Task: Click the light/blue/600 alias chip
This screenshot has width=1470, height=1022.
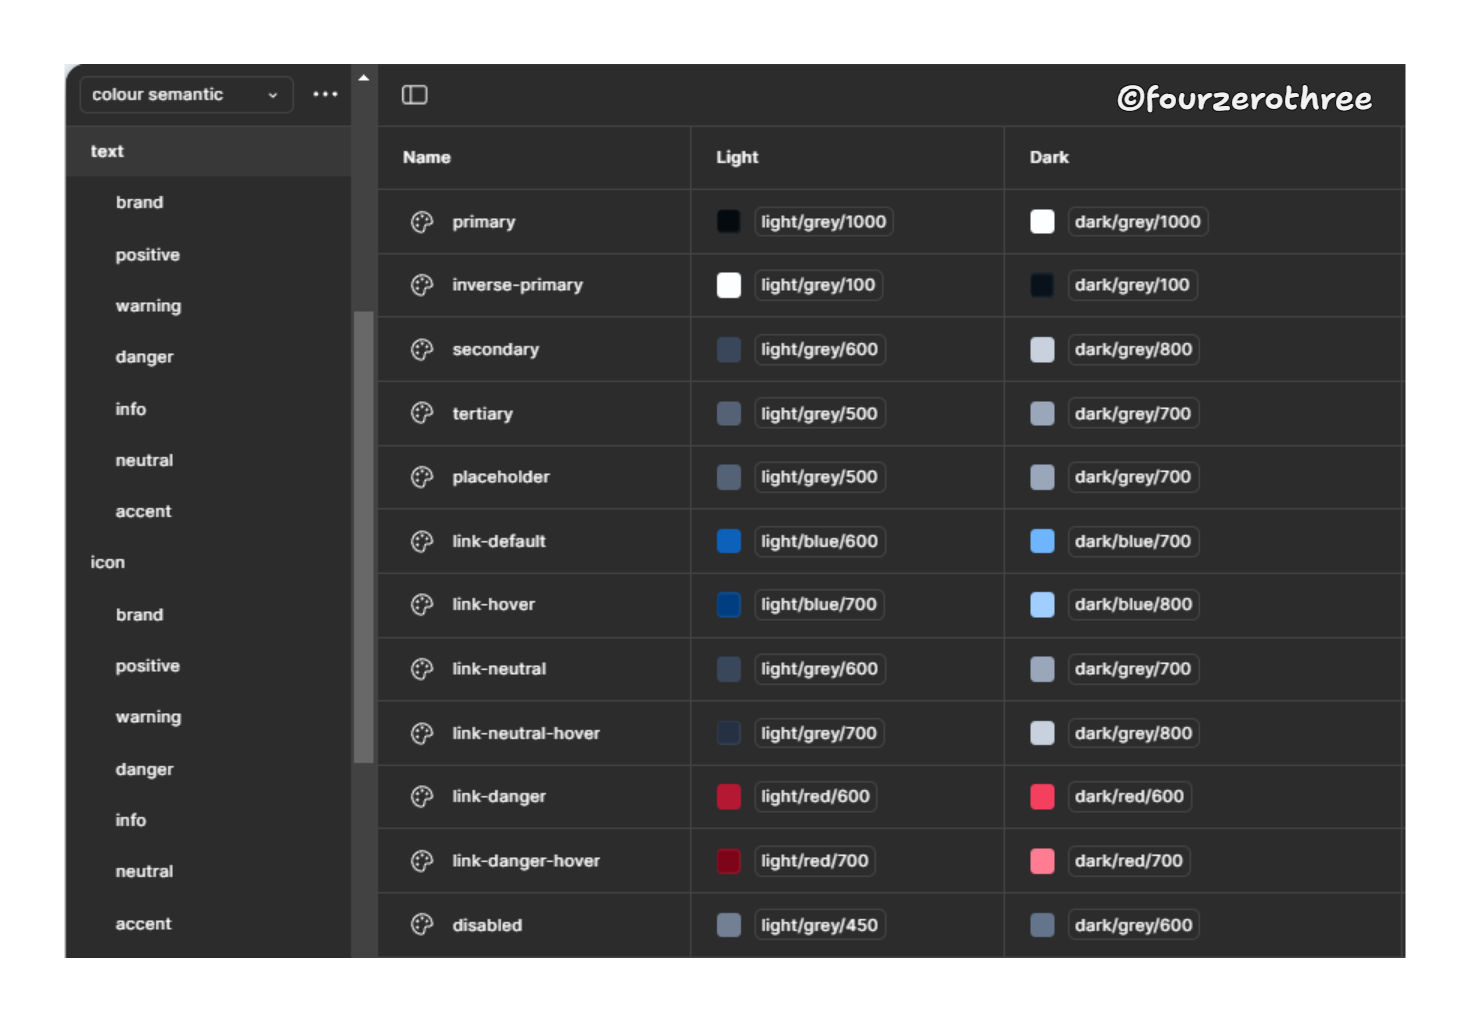Action: [x=819, y=541]
